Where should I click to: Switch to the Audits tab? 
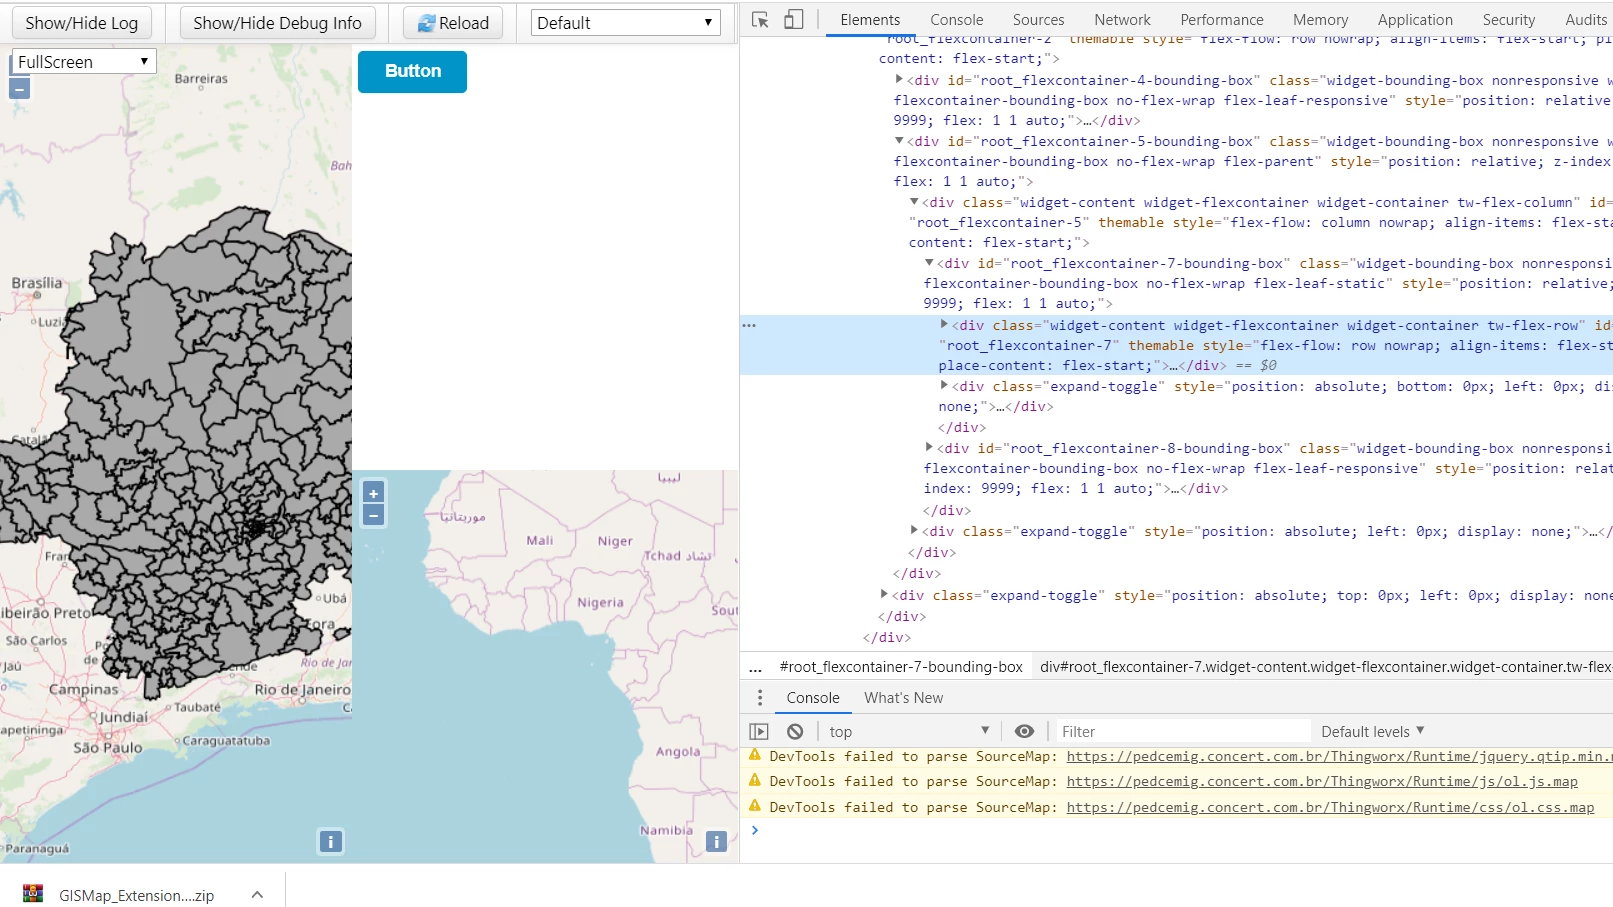click(x=1585, y=20)
